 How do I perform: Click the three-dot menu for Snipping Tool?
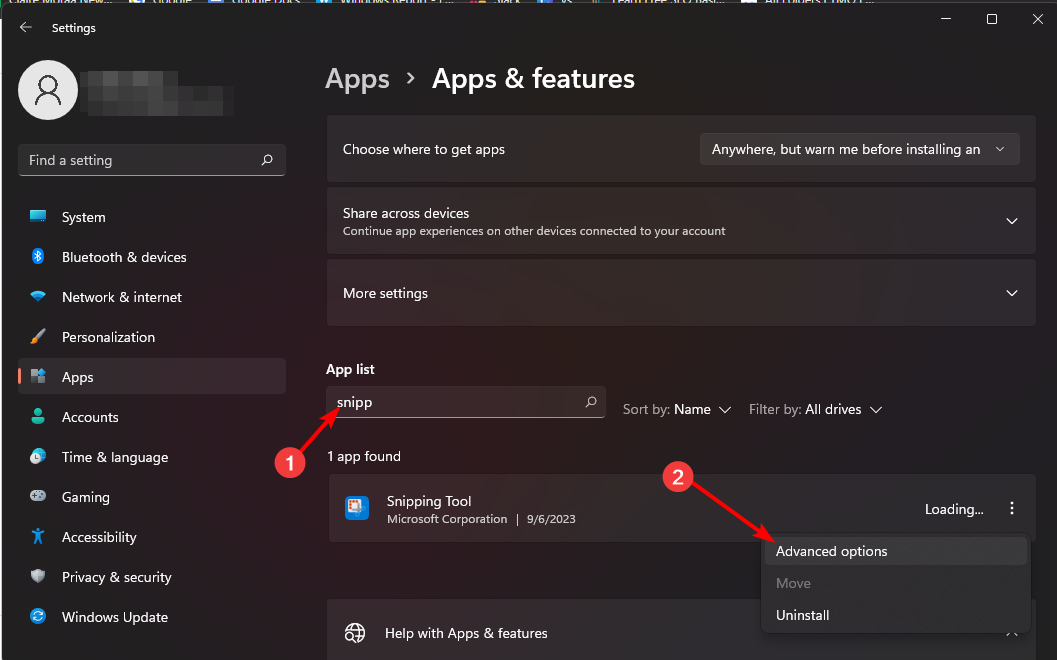pyautogui.click(x=1012, y=509)
